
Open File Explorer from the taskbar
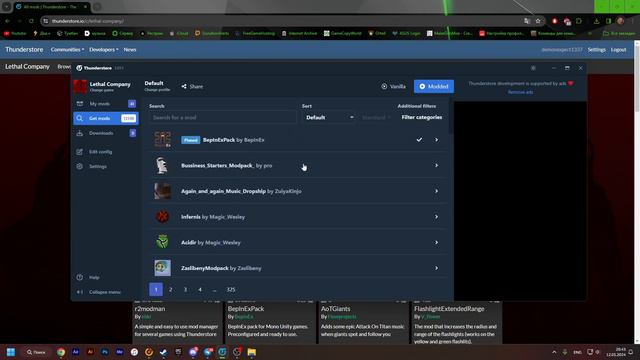252,352
